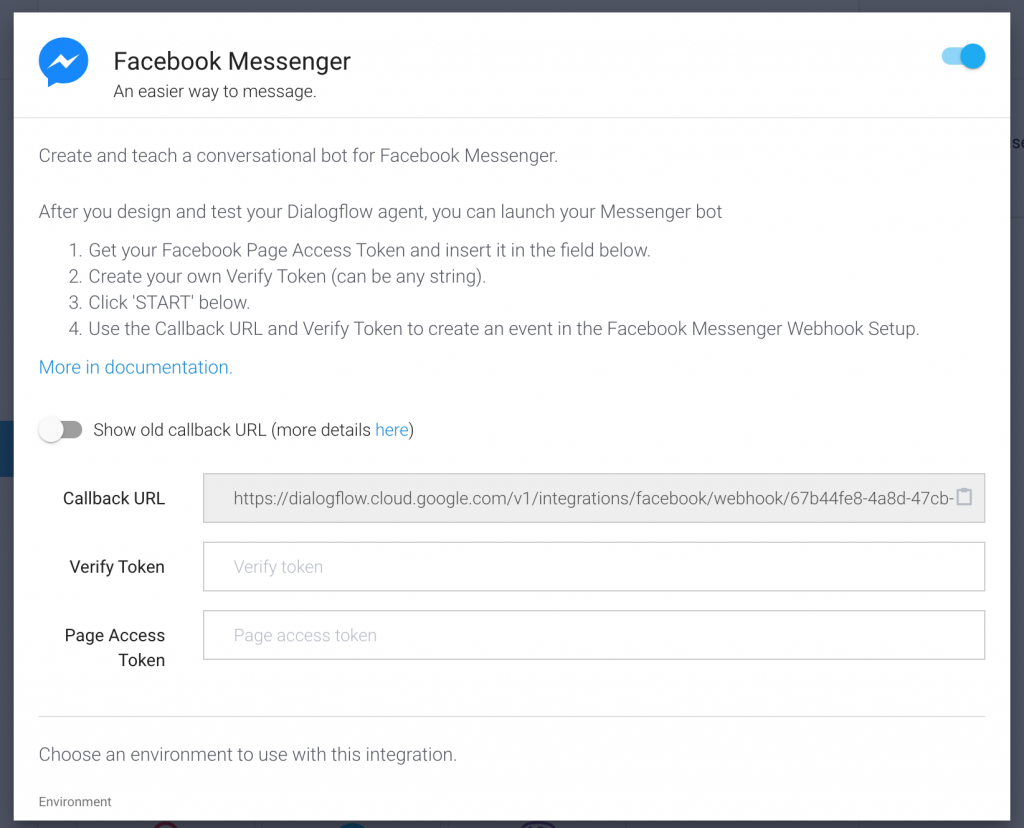Select the Callback URL text field
The height and width of the screenshot is (828, 1024).
coord(594,498)
